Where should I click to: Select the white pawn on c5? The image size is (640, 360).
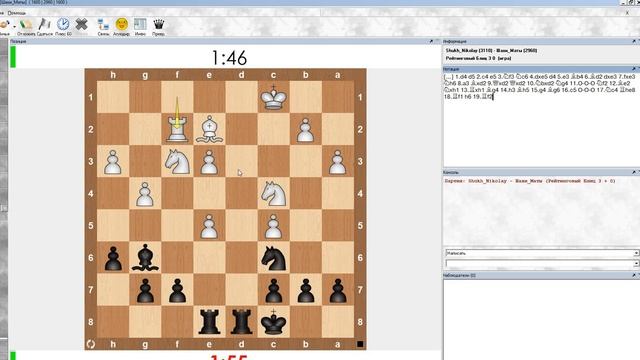point(273,227)
